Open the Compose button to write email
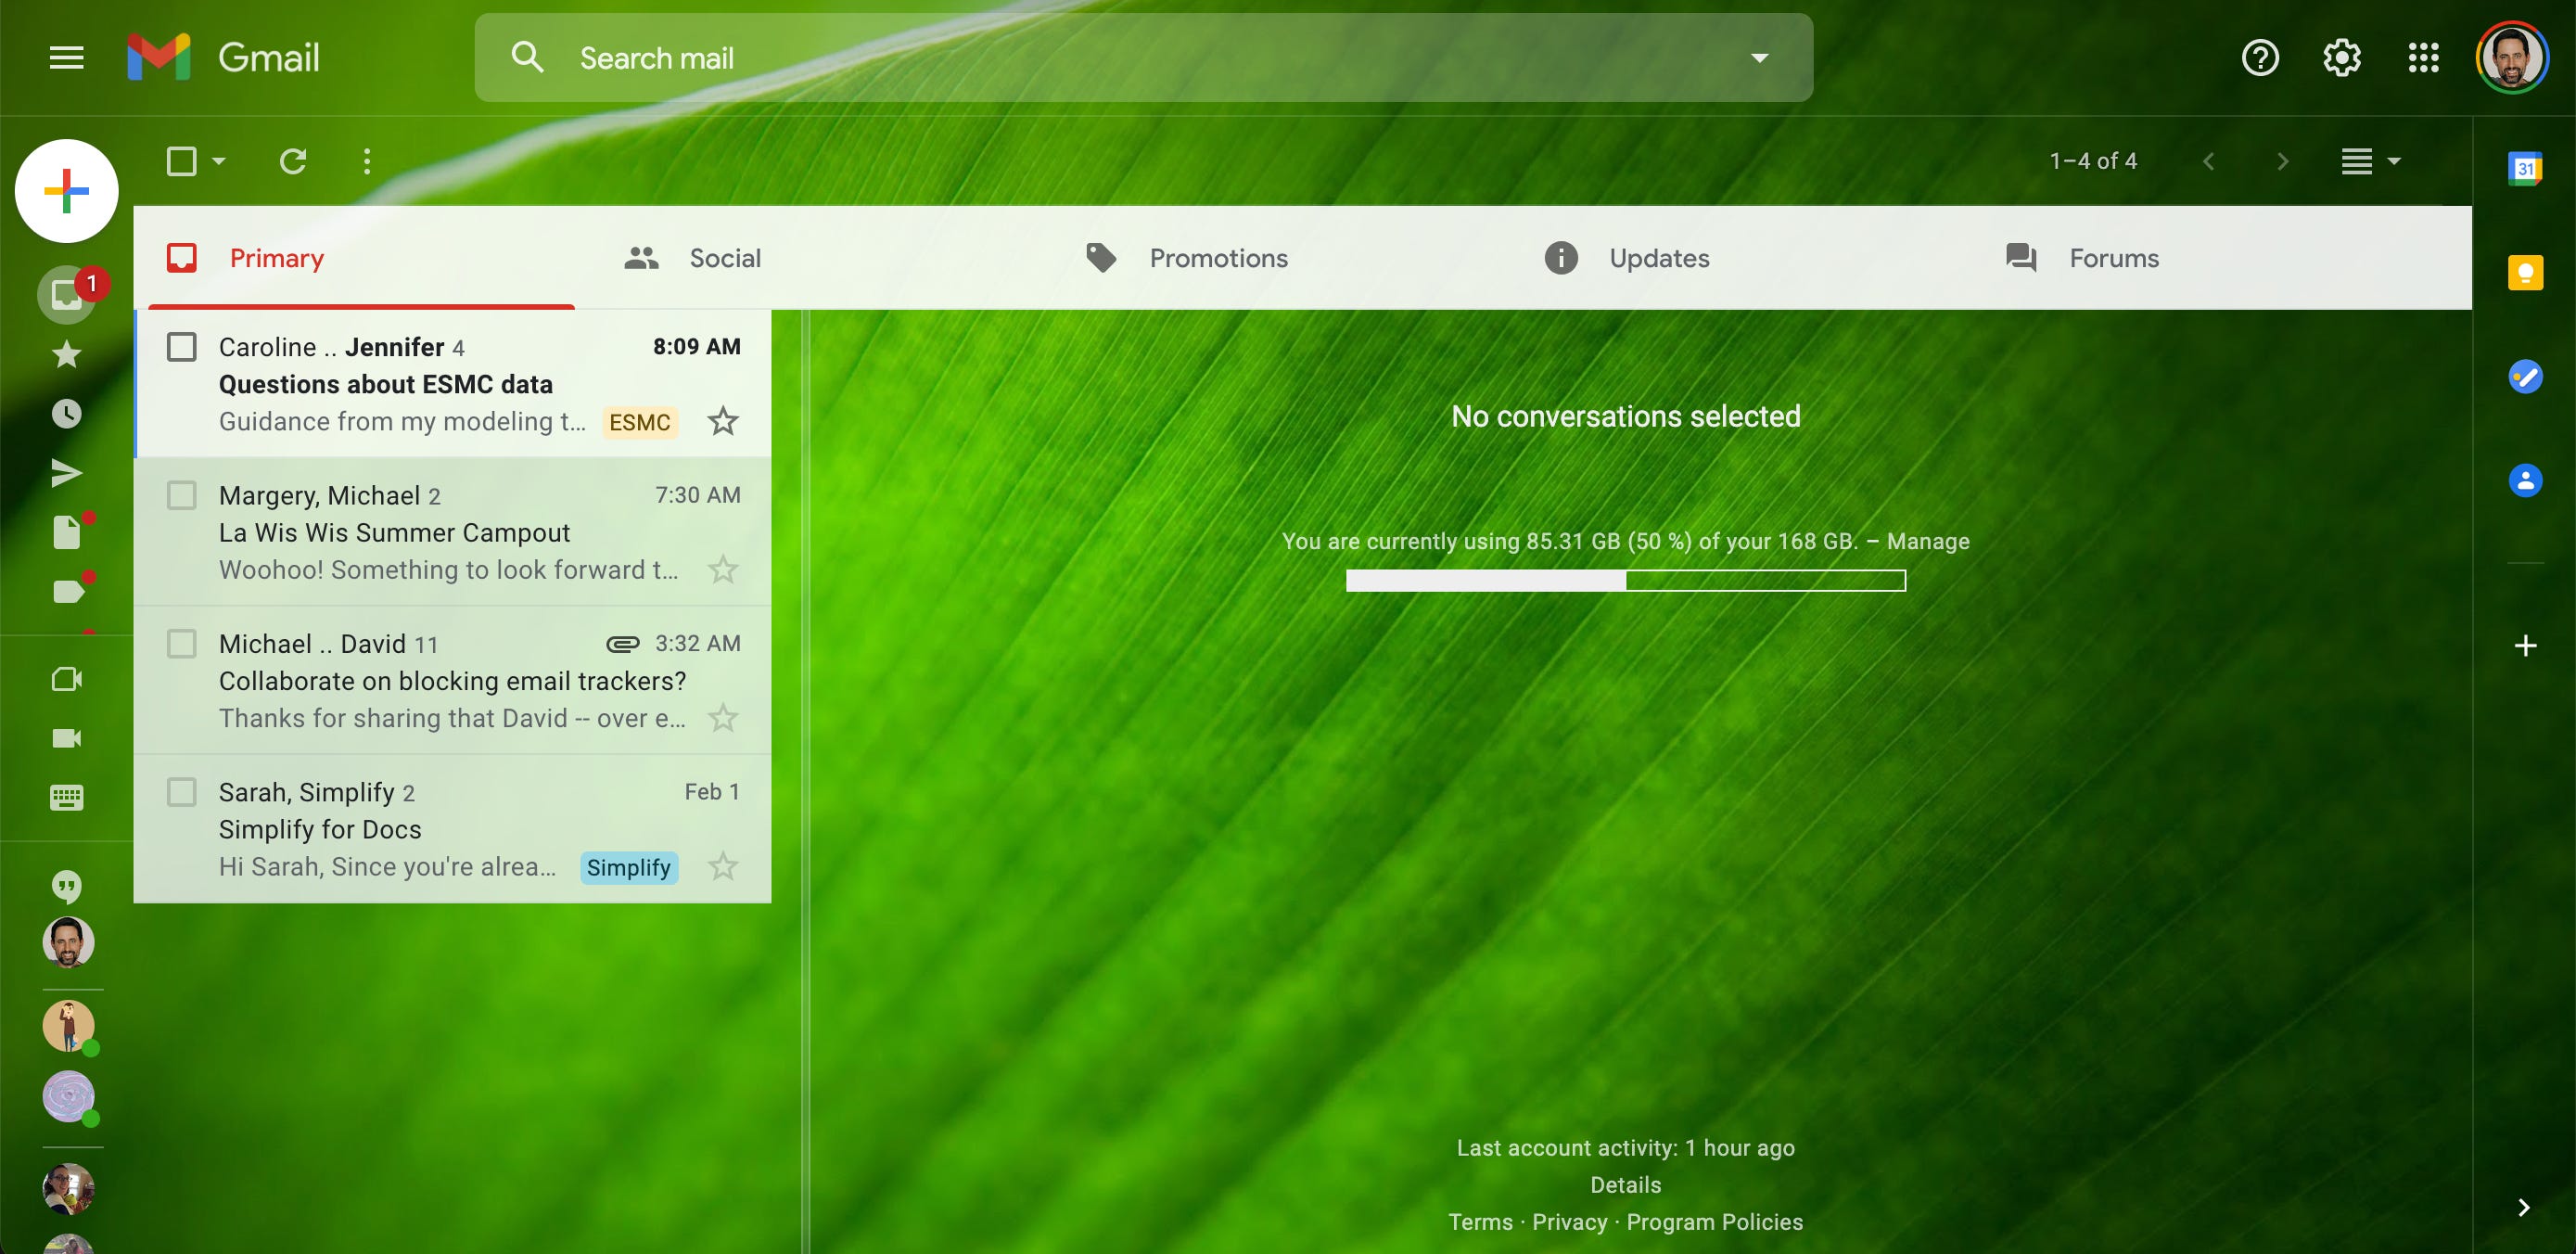 click(x=66, y=190)
